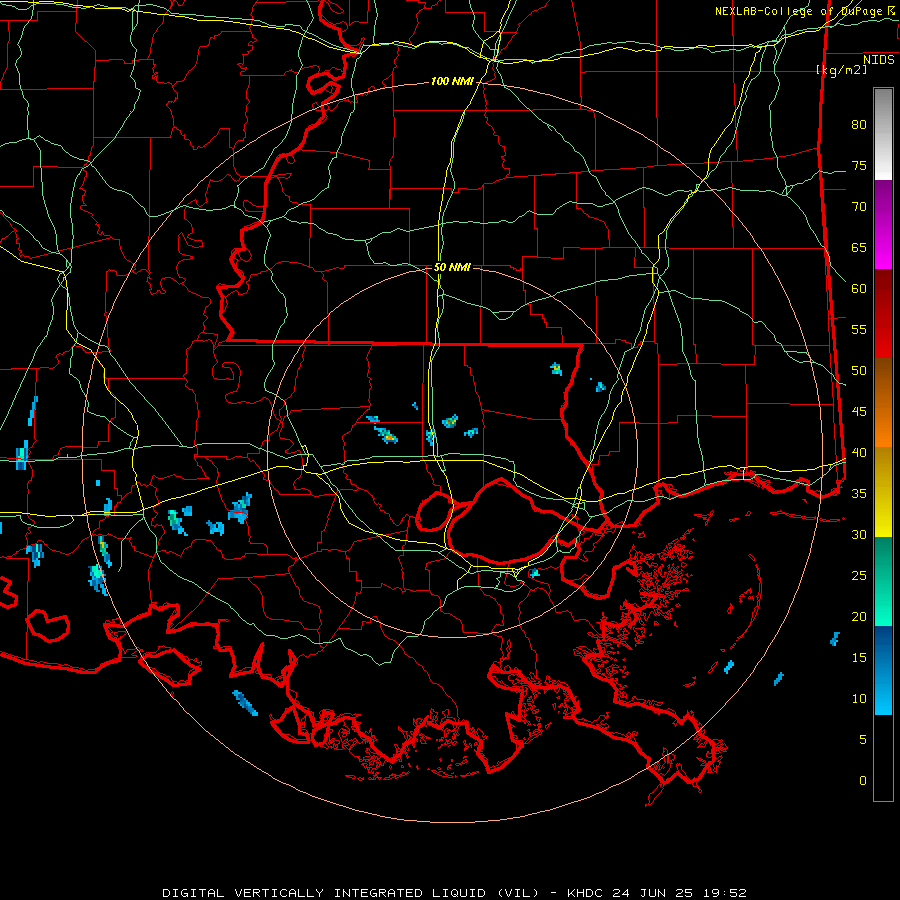The height and width of the screenshot is (900, 900).
Task: Click the 75 value on the color scale
Action: [859, 166]
